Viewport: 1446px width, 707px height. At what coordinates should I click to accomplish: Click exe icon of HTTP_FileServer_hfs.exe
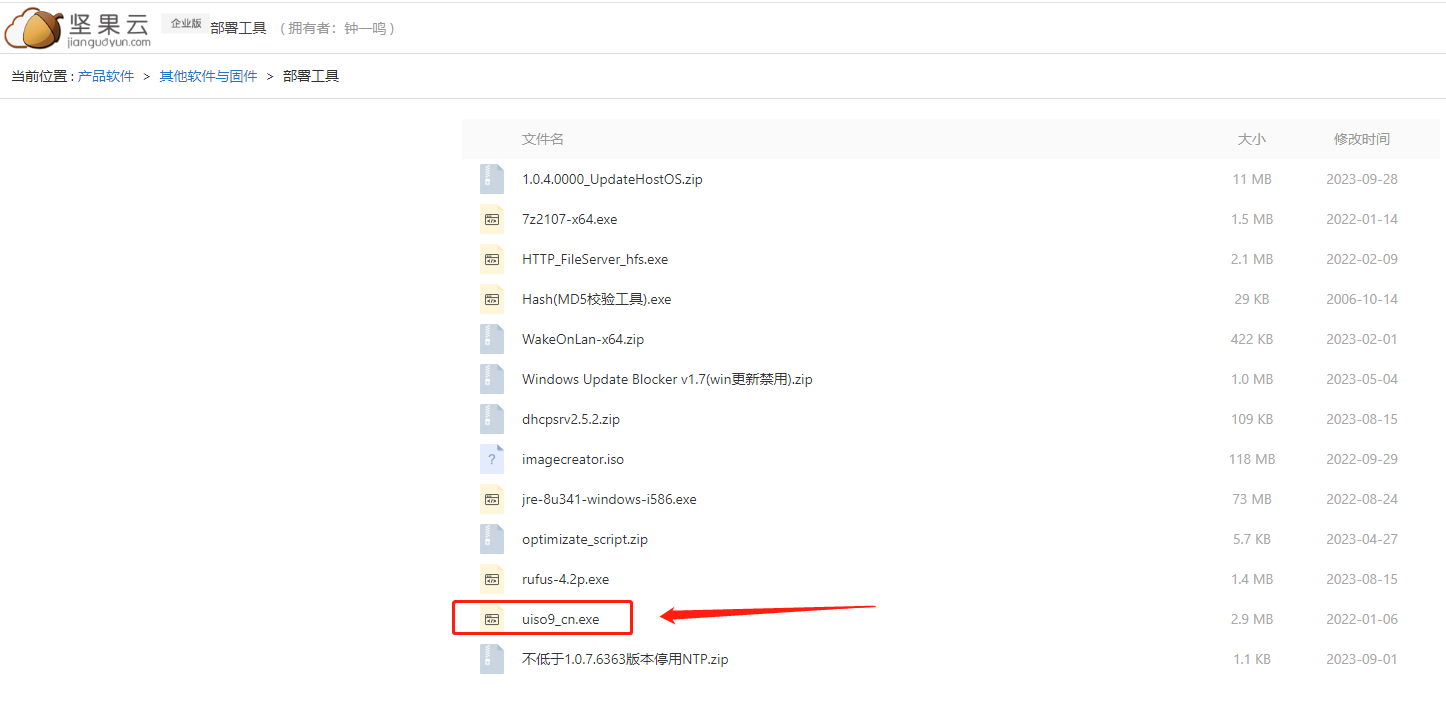(x=492, y=259)
